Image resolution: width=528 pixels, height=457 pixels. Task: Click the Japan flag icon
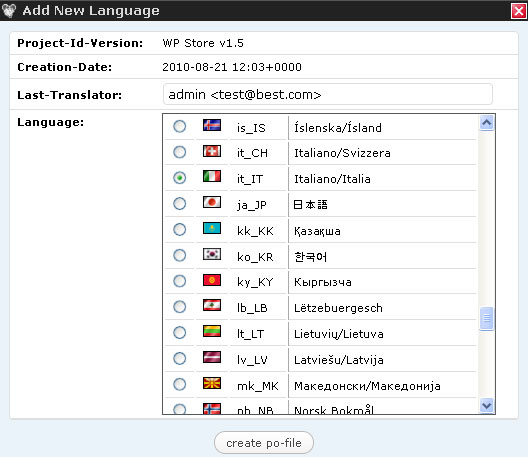(212, 202)
